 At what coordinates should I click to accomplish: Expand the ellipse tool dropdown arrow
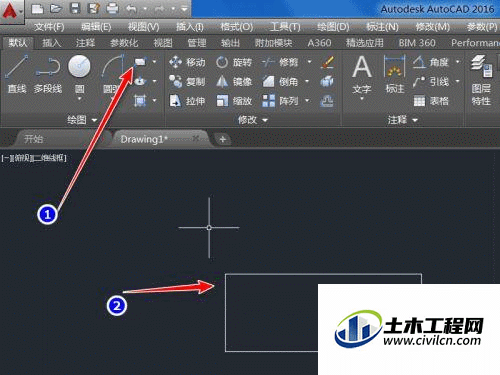(154, 81)
